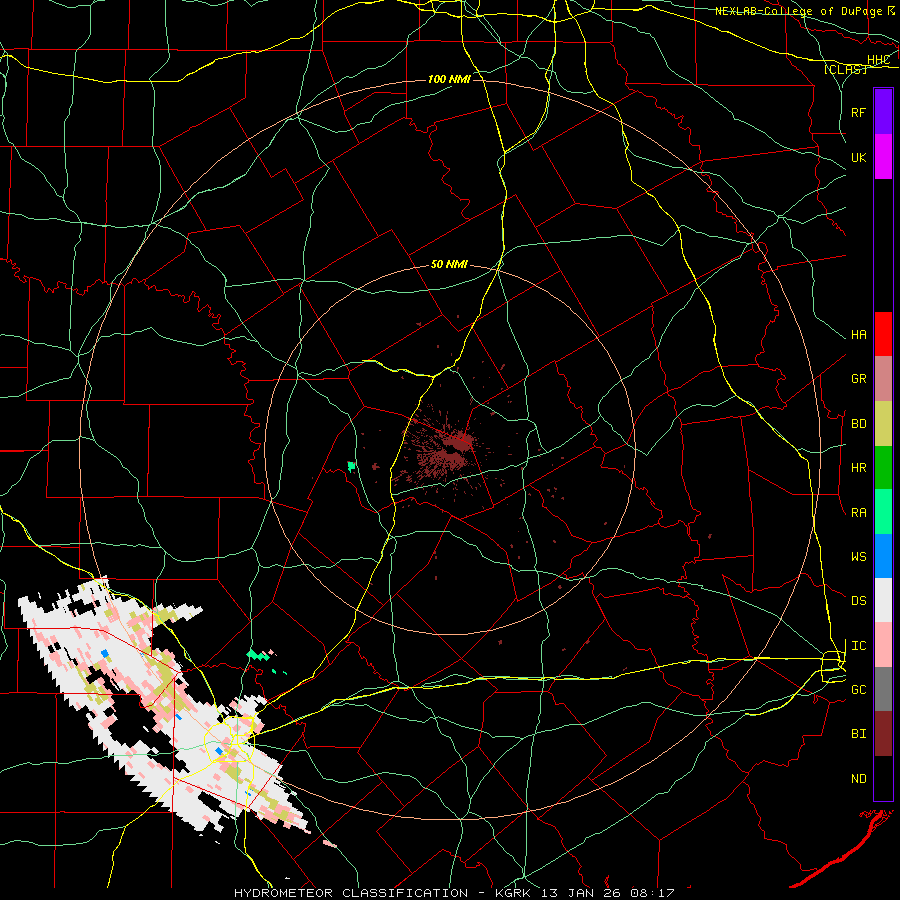Click the WS blue legend swatch

point(883,556)
